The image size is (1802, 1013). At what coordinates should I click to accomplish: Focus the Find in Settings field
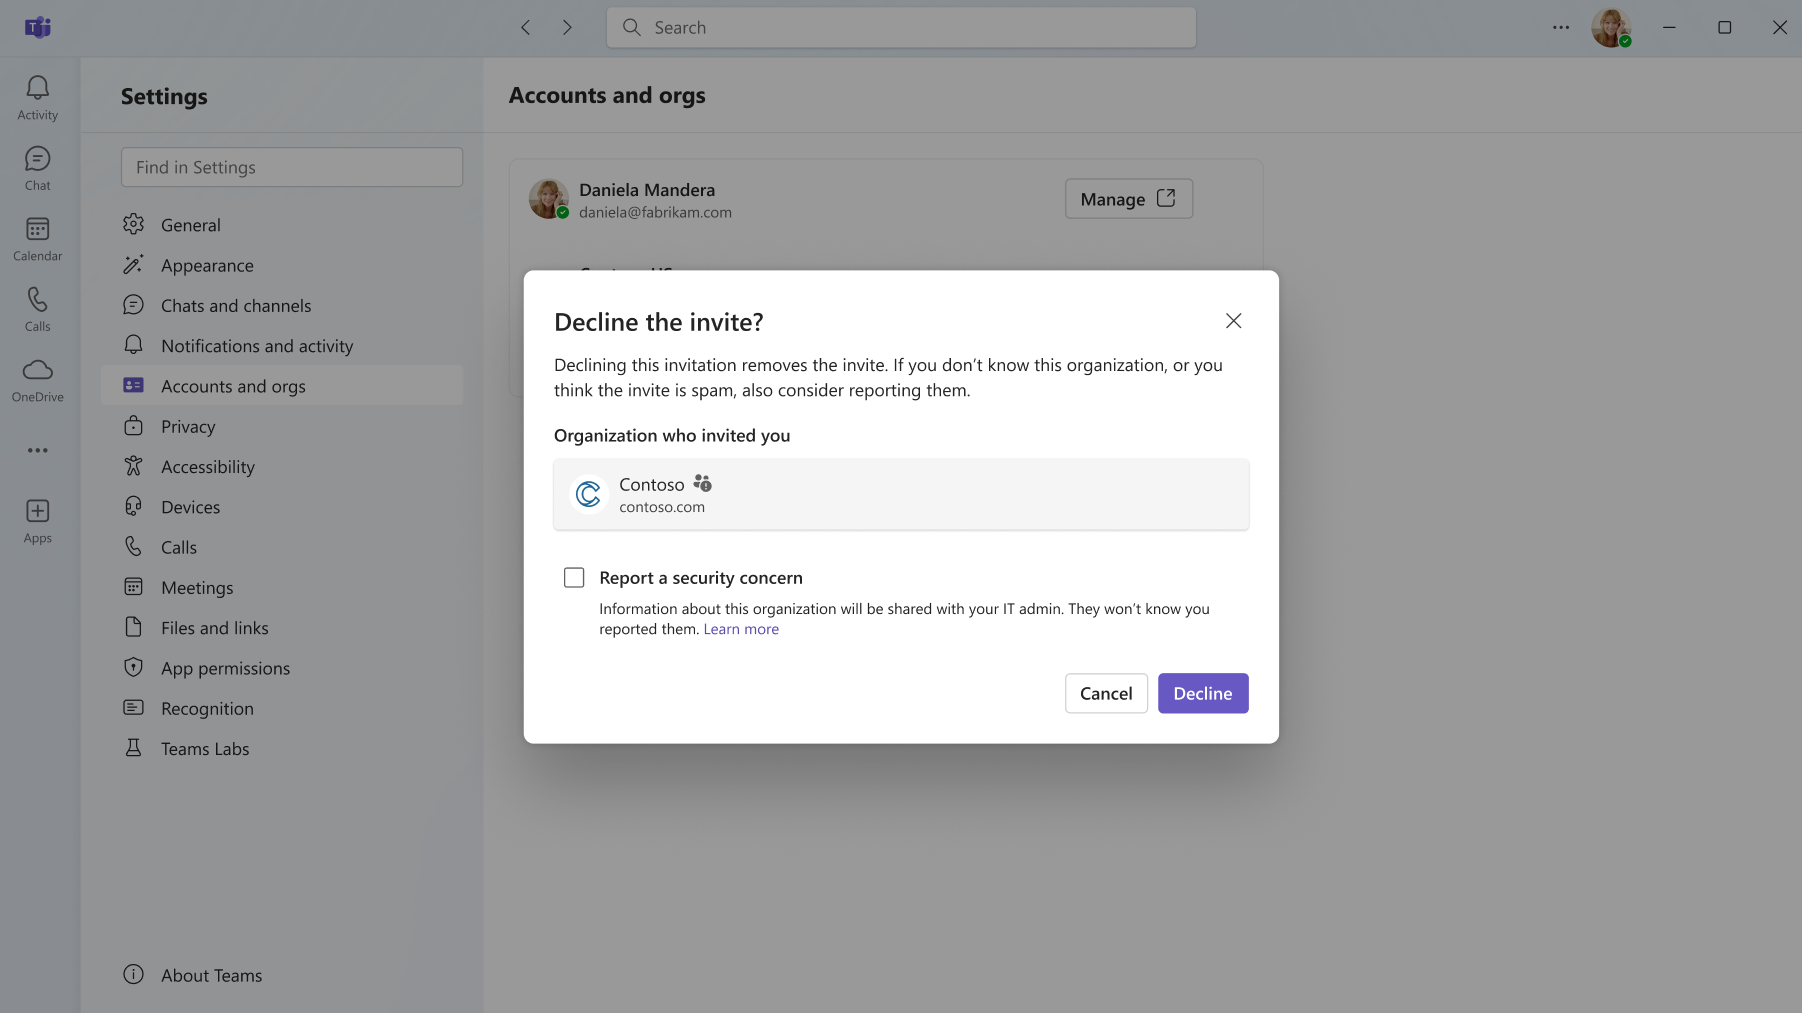[292, 167]
